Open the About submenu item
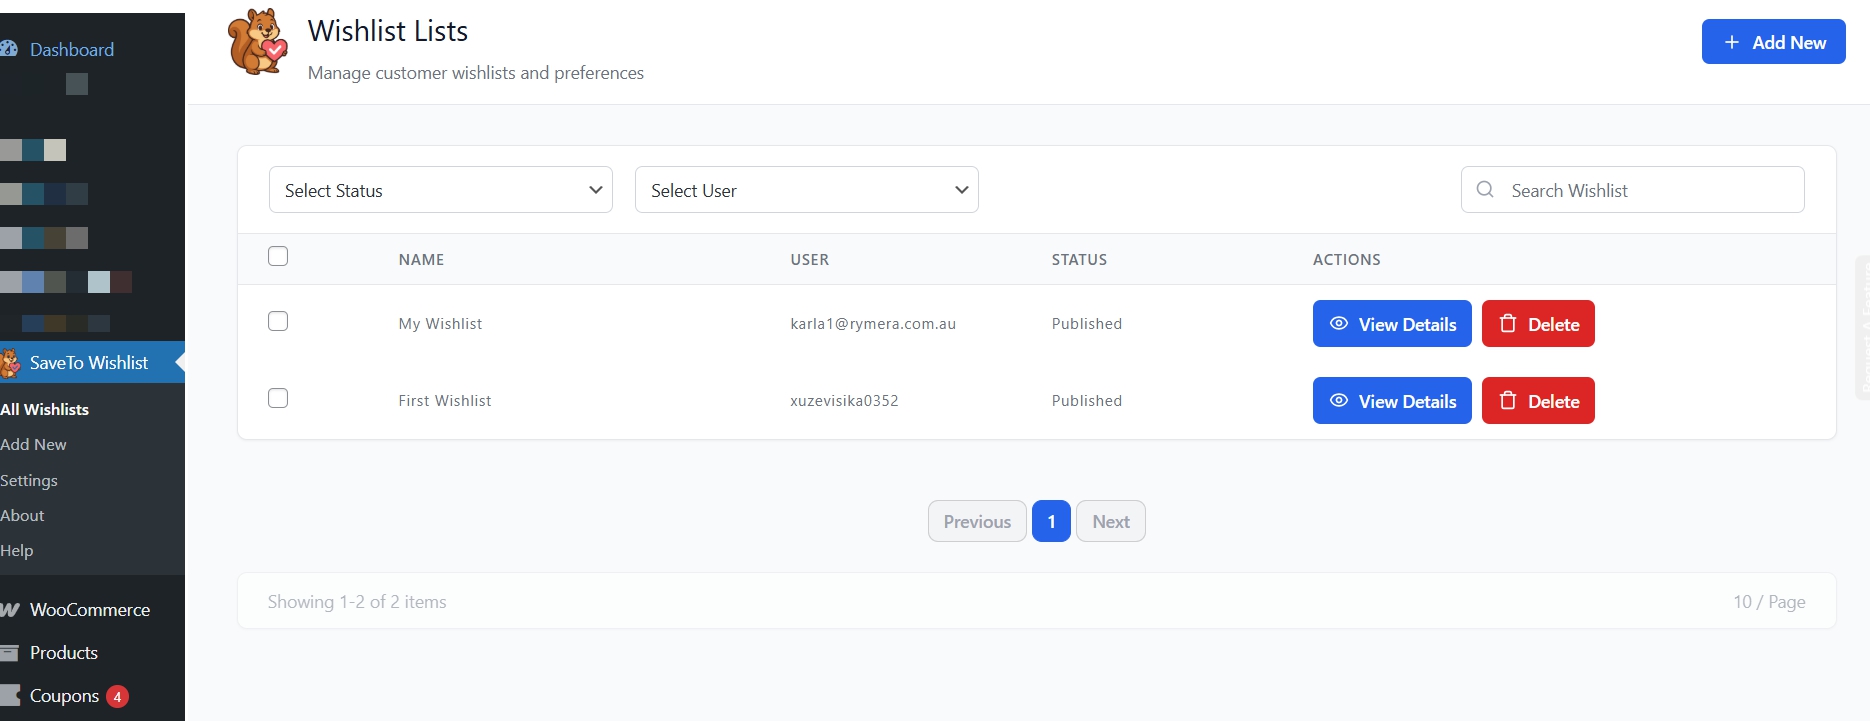 click(x=22, y=516)
